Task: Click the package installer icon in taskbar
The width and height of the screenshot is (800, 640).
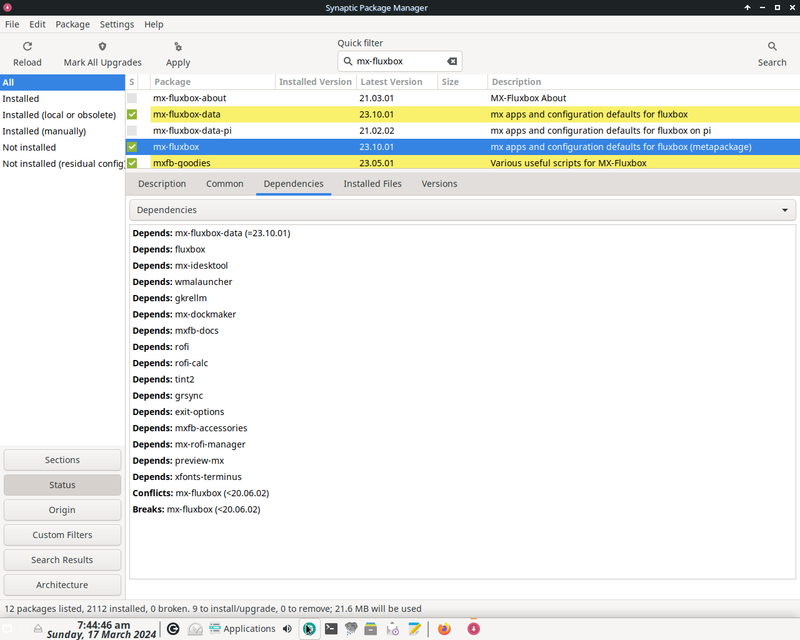Action: coord(392,629)
